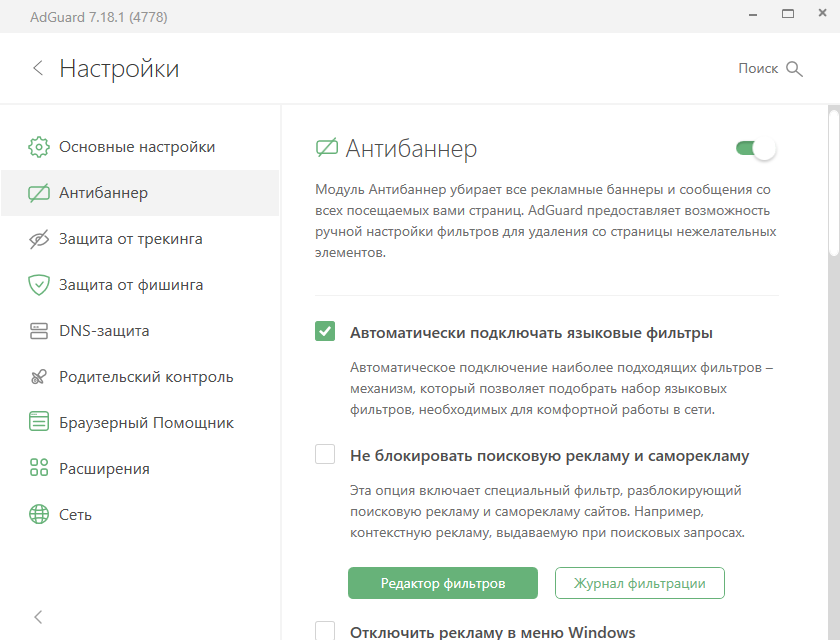The width and height of the screenshot is (840, 640).
Task: Click the shield phishing protection icon
Action: coord(39,285)
